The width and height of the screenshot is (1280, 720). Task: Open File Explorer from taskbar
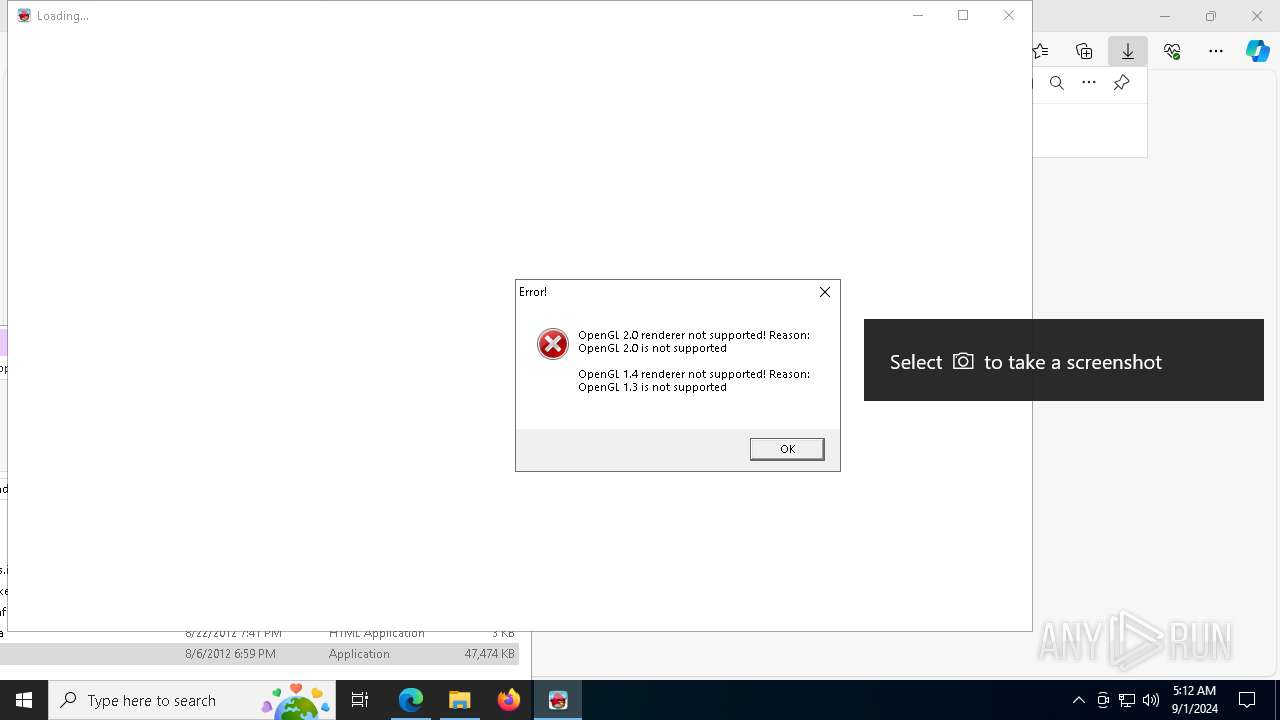460,700
